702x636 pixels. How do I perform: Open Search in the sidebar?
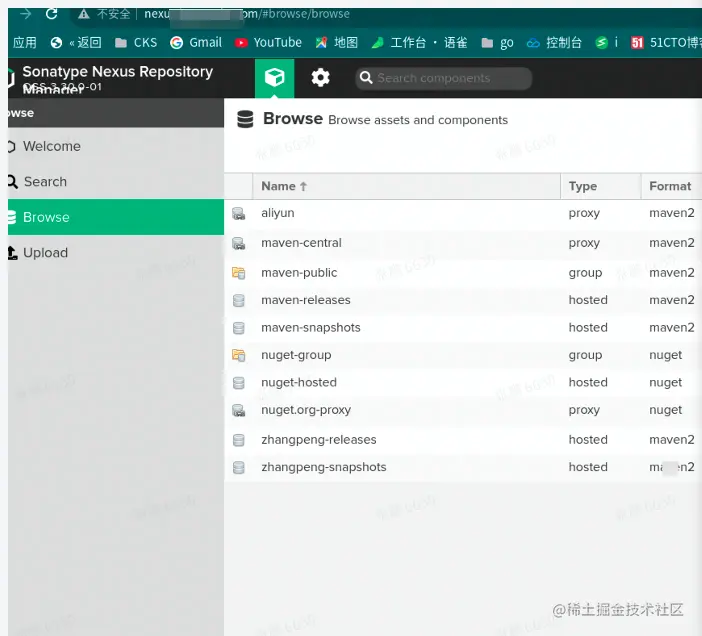(116, 181)
